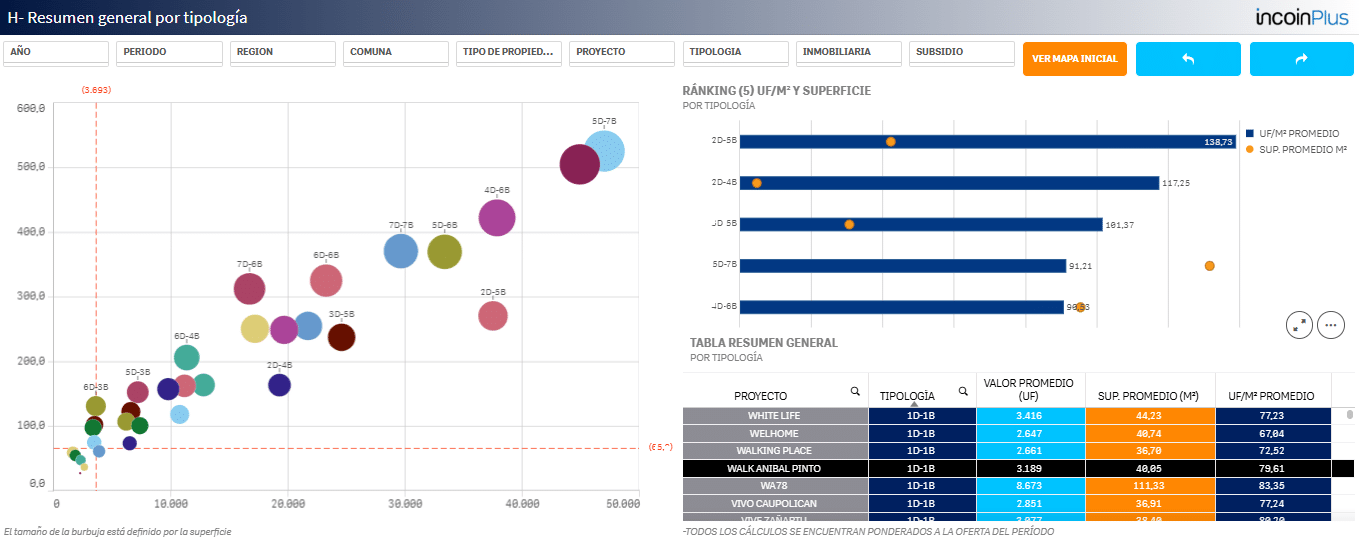This screenshot has height=545, width=1359.
Task: Select the 5D-6B olive bubble
Action: point(444,252)
